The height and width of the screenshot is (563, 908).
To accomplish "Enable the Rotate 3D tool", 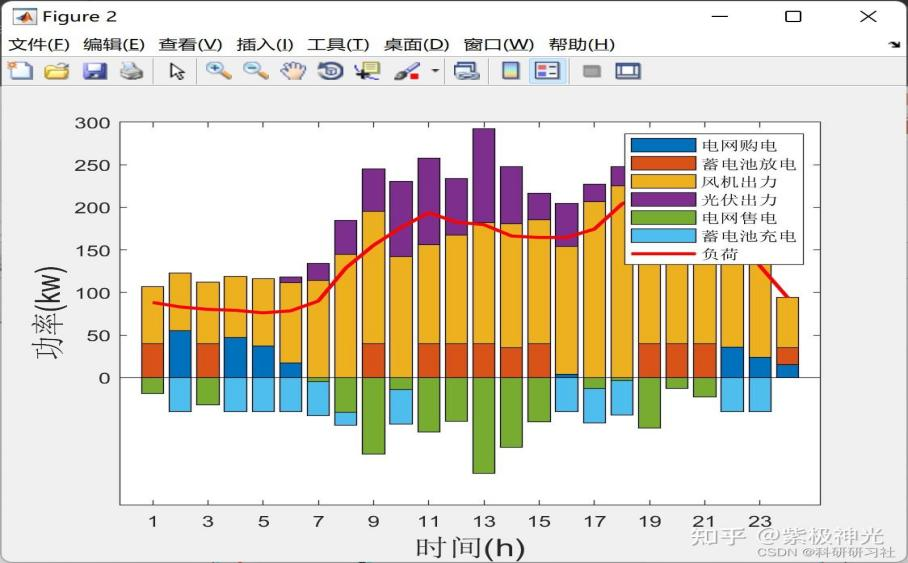I will pyautogui.click(x=330, y=71).
